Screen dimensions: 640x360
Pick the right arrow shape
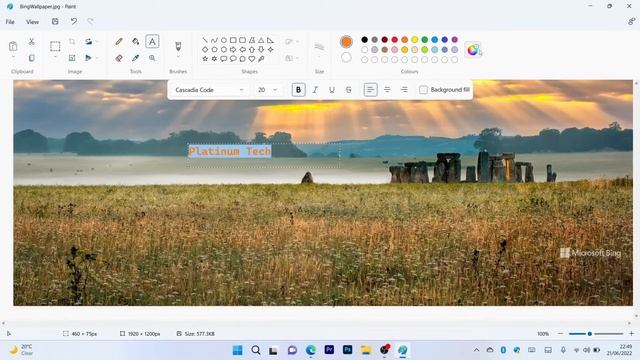[x=233, y=49]
